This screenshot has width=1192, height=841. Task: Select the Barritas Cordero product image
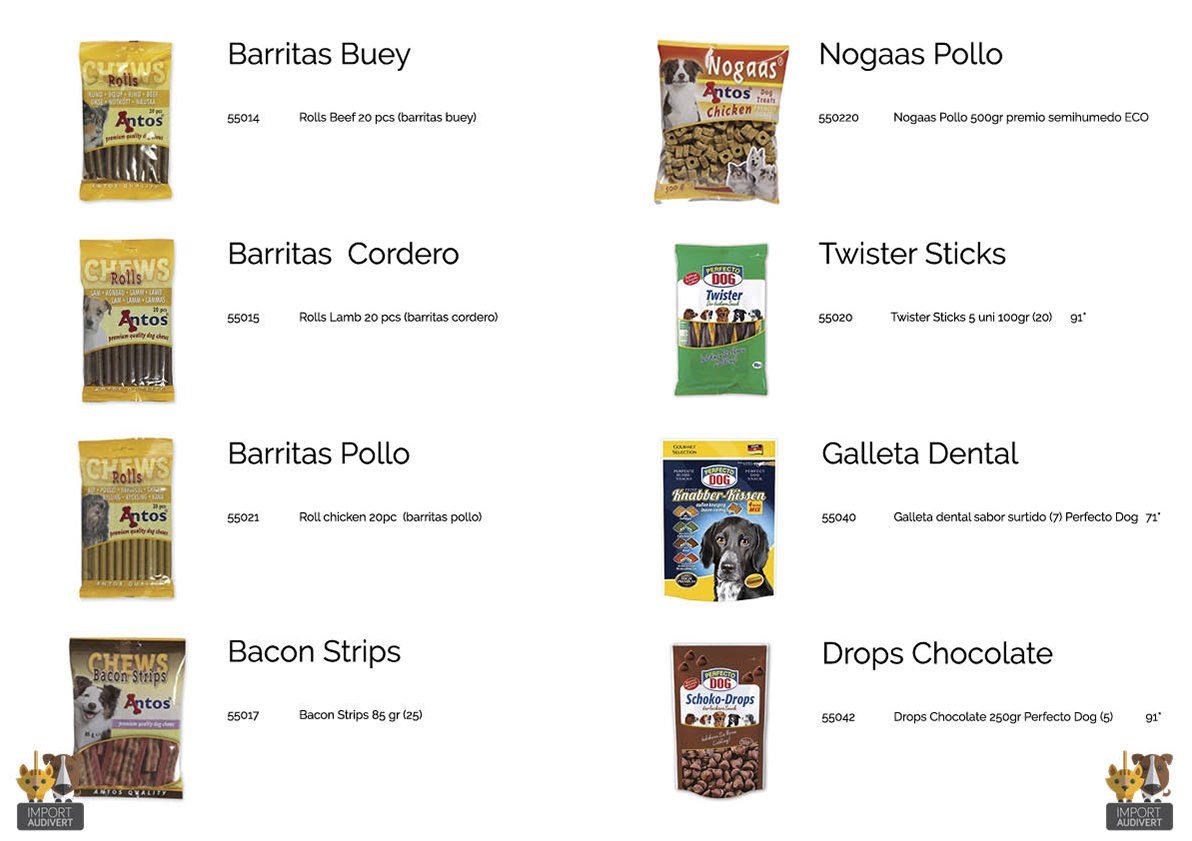click(128, 320)
